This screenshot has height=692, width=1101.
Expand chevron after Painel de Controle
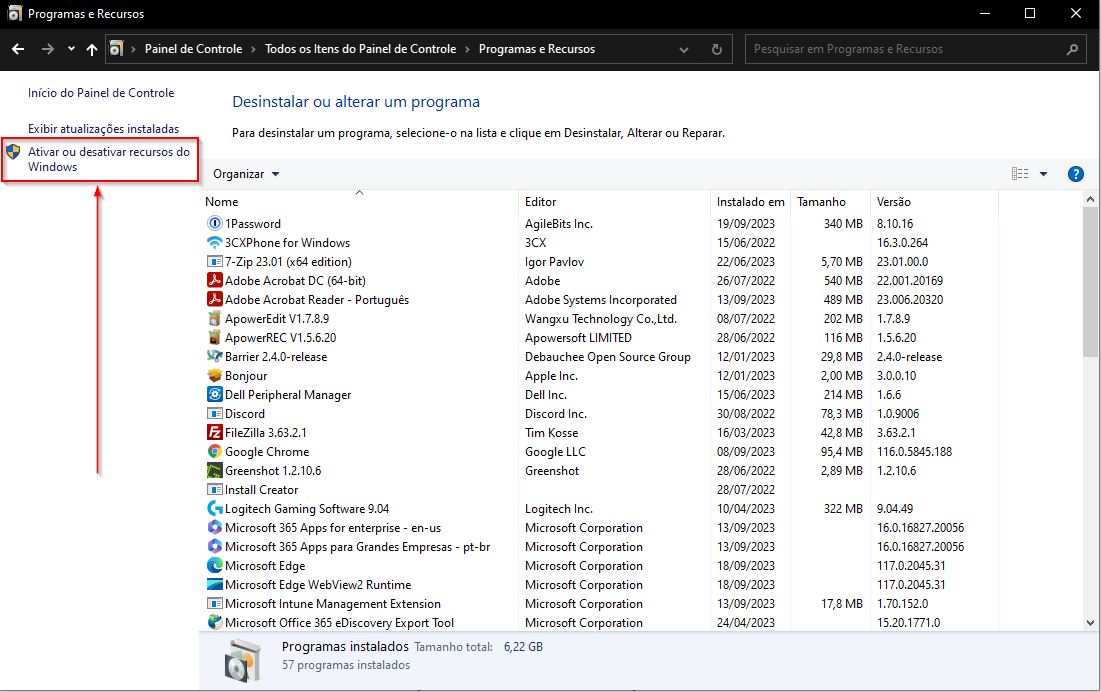click(x=253, y=49)
